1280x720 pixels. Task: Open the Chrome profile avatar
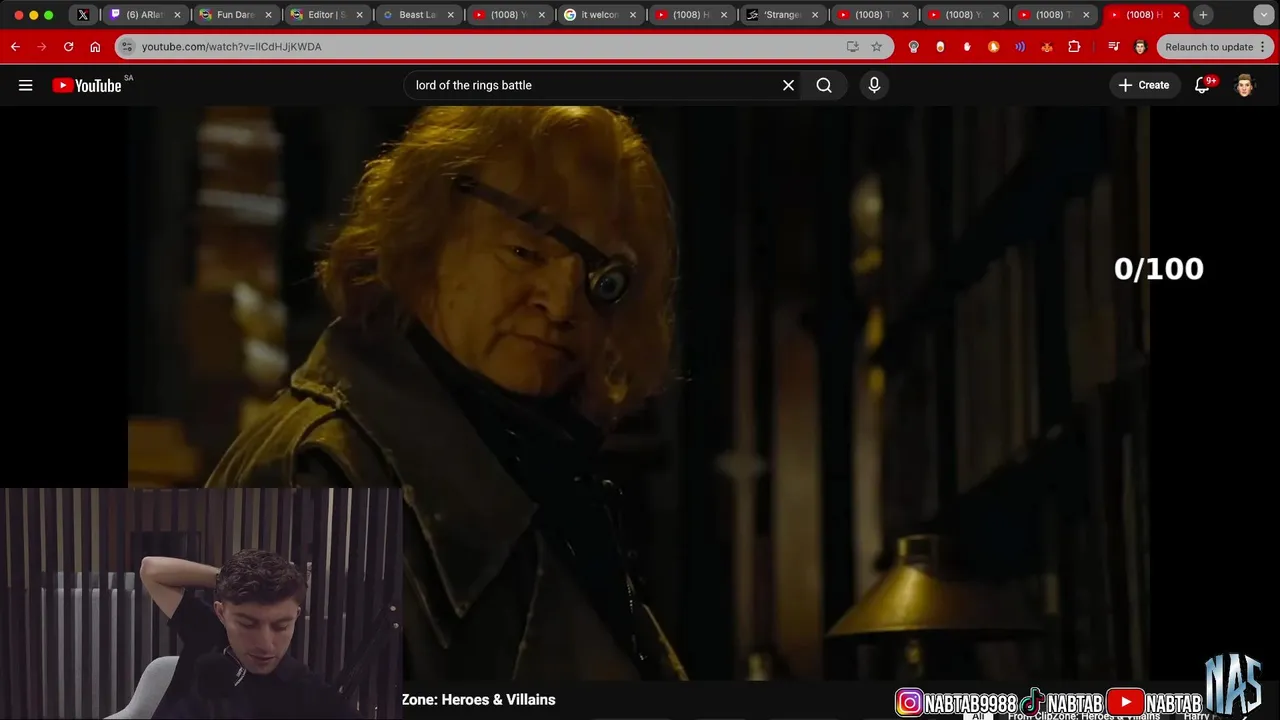[1140, 47]
